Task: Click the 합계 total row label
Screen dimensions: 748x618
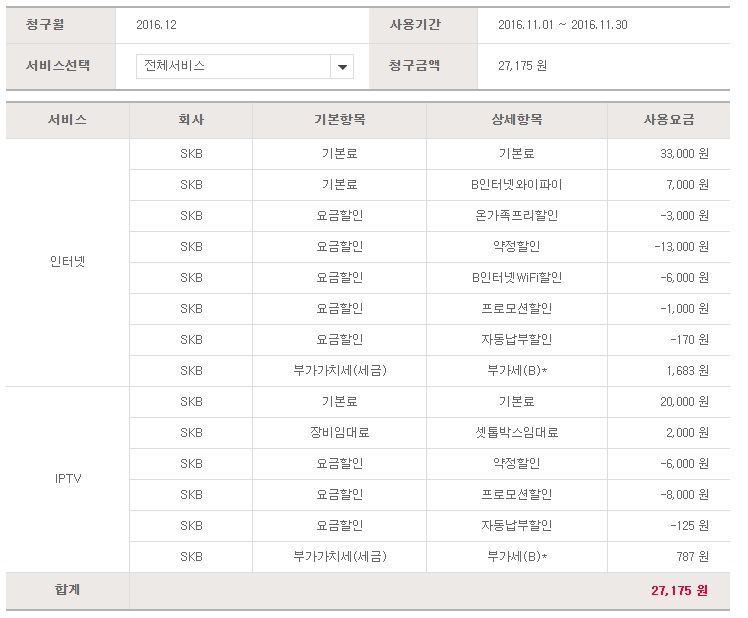Action: 67,590
